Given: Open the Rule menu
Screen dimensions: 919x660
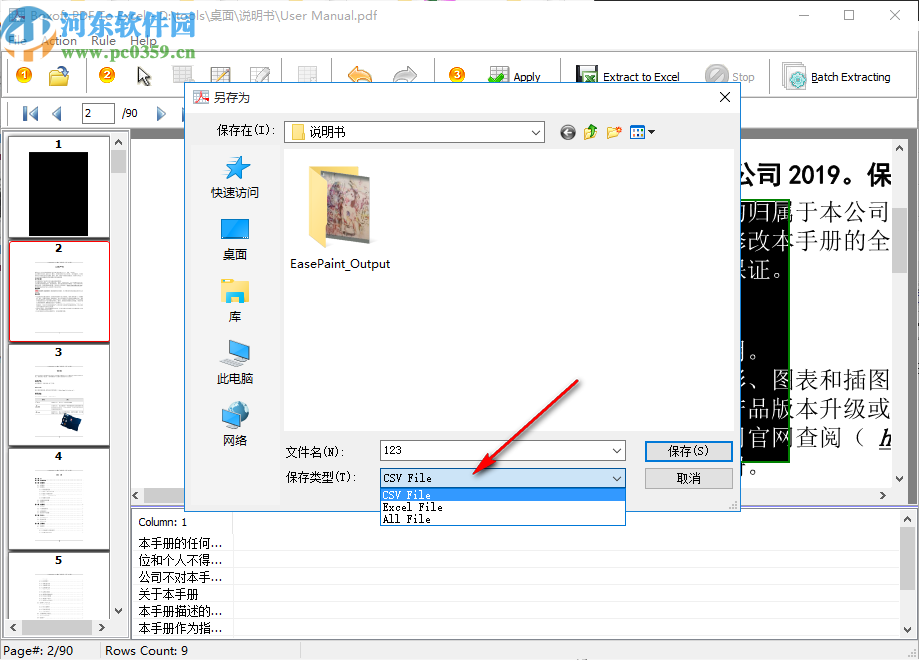Looking at the screenshot, I should (x=103, y=40).
